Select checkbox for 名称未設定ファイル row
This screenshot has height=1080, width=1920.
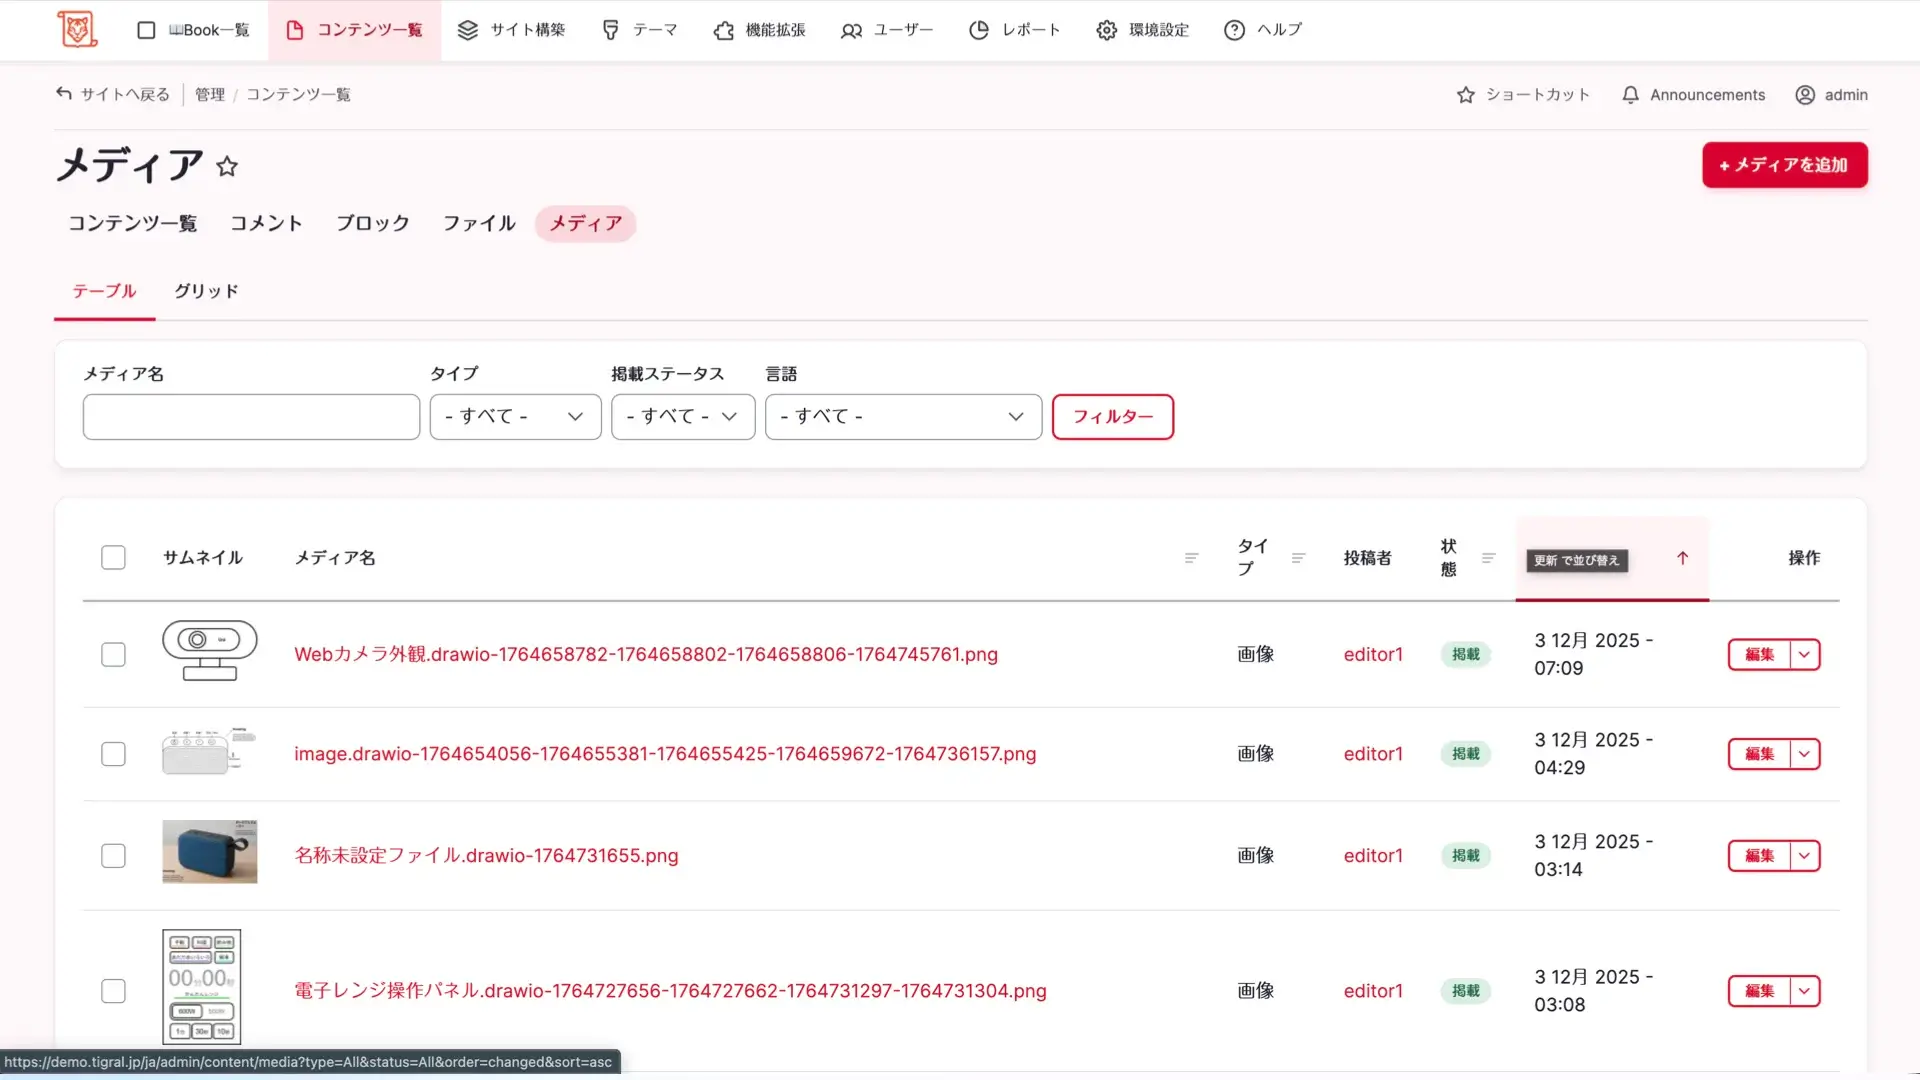(x=113, y=856)
